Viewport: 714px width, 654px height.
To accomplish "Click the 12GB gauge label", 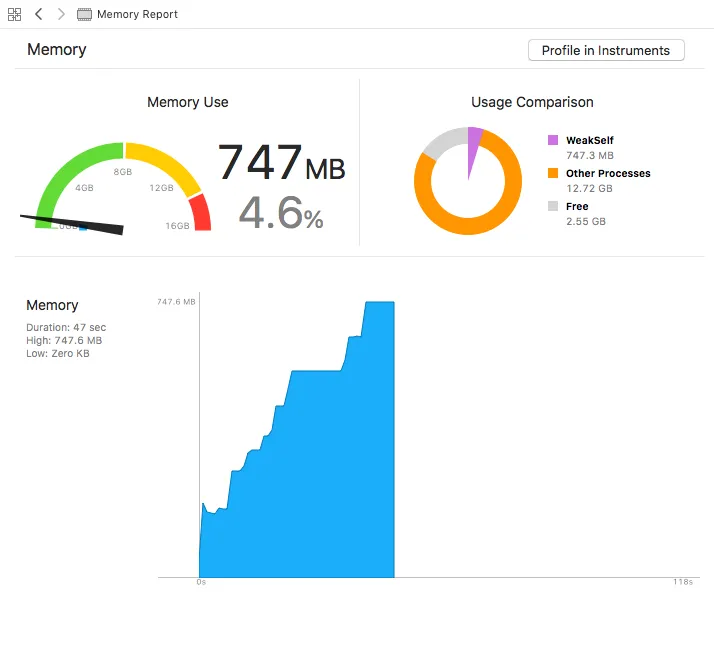I will pyautogui.click(x=161, y=188).
